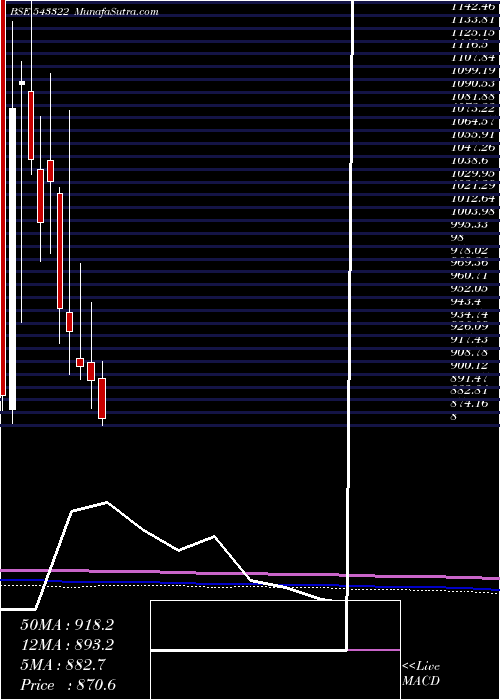Click the 50MA : 918.2 readout

[67, 625]
